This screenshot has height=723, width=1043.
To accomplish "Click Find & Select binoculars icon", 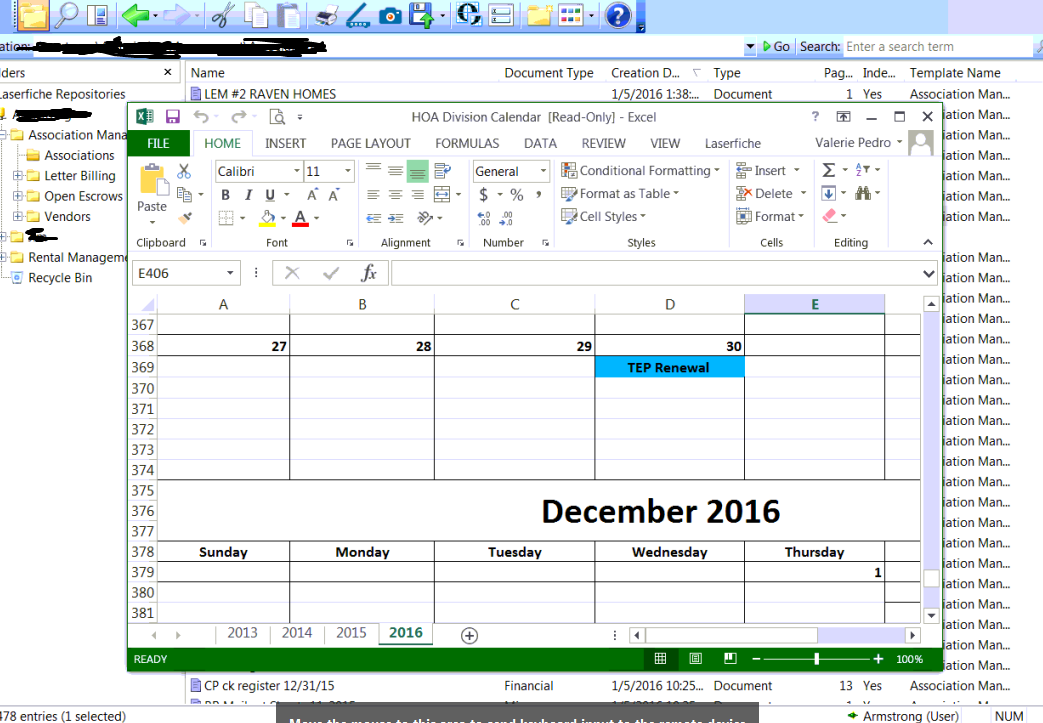I will (863, 193).
